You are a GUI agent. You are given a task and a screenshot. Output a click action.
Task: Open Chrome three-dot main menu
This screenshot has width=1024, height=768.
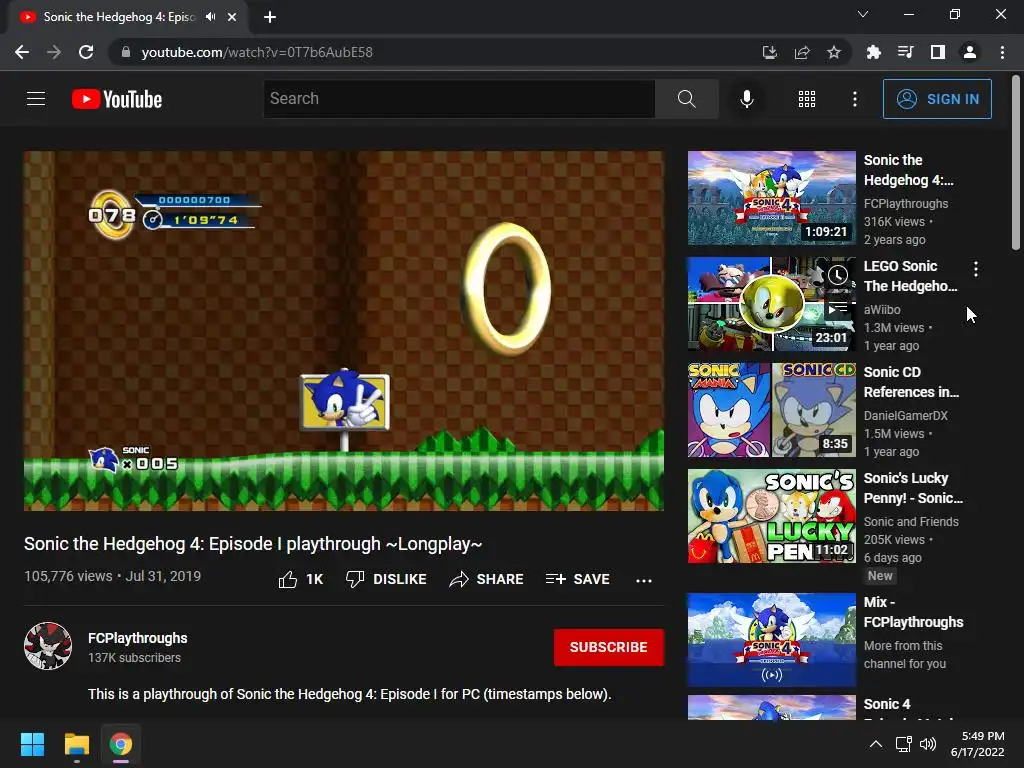pos(1002,52)
